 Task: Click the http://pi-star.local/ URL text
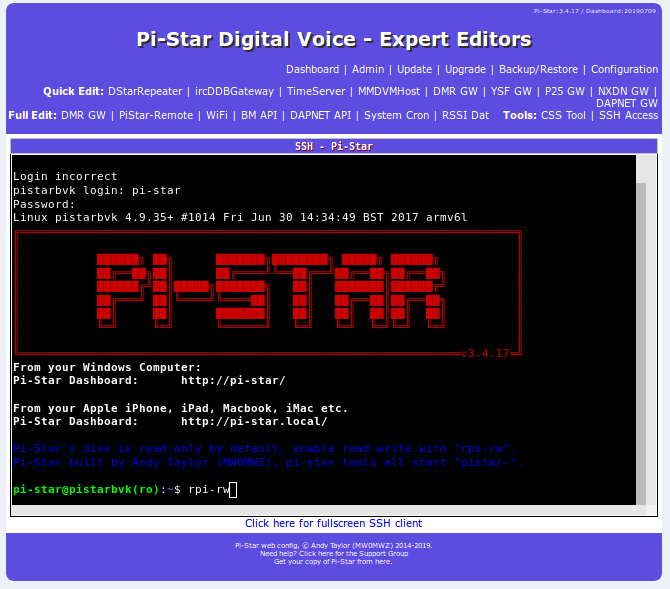click(x=254, y=421)
